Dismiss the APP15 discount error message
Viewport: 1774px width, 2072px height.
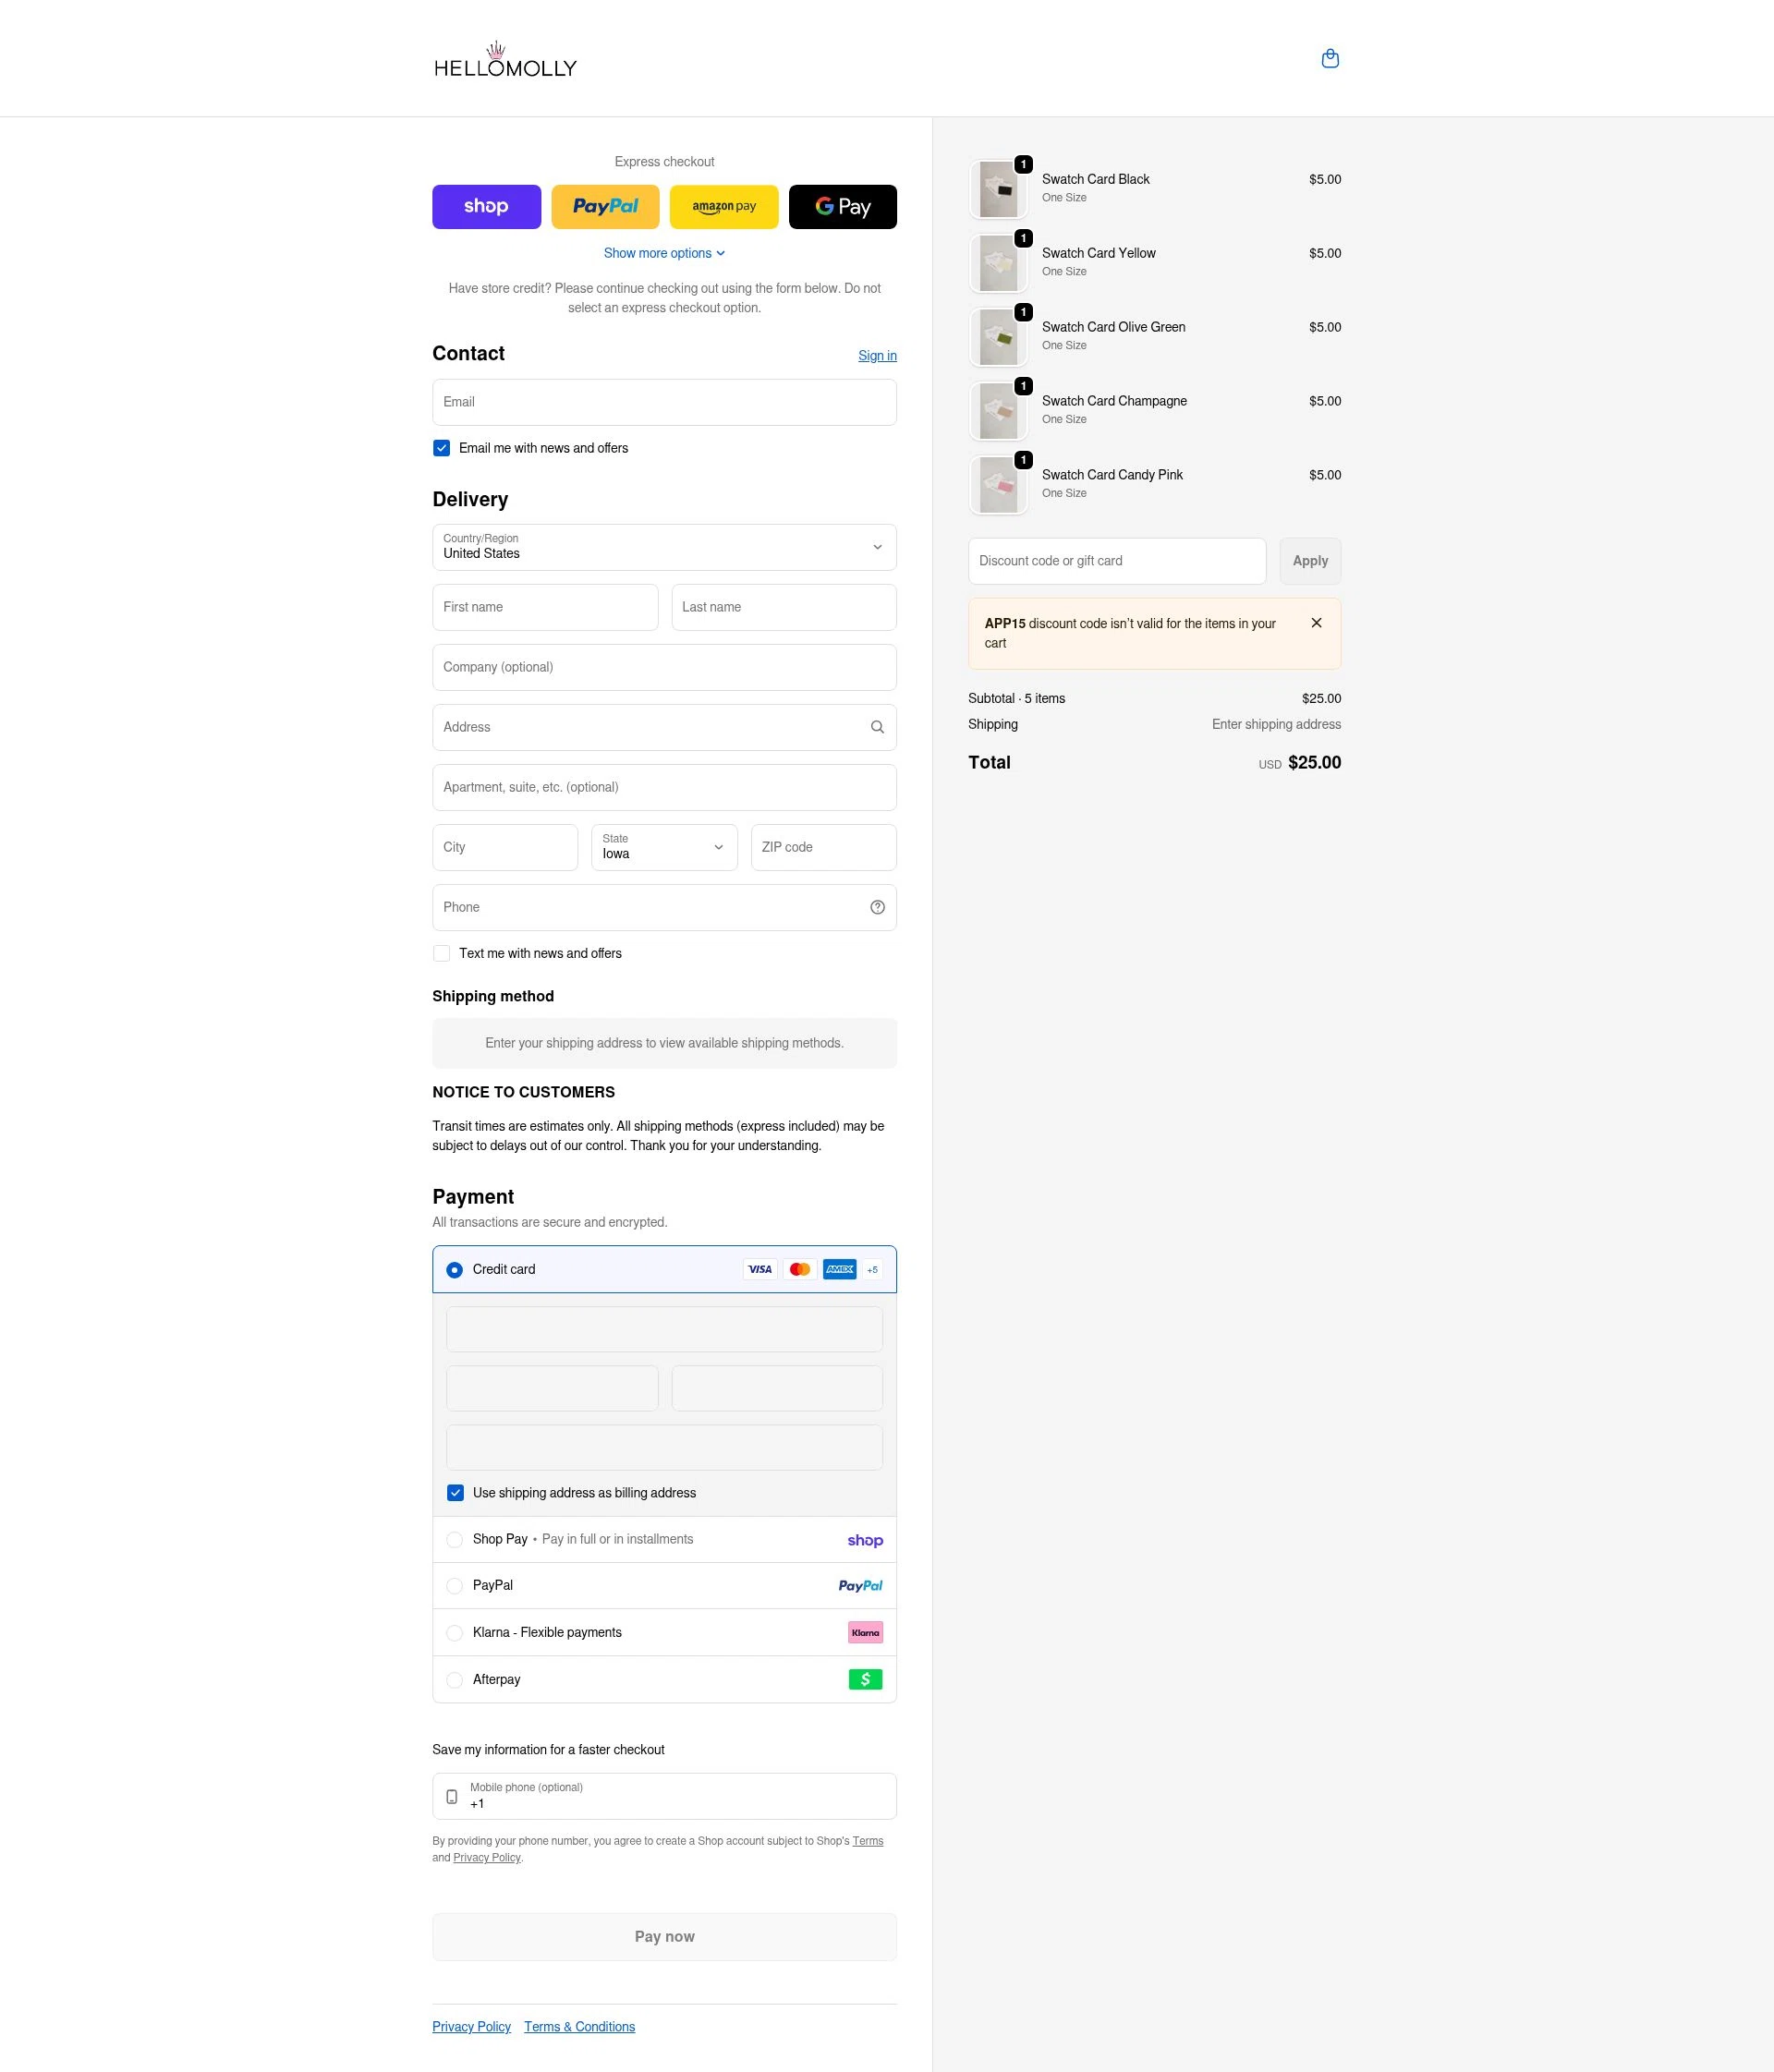1316,623
